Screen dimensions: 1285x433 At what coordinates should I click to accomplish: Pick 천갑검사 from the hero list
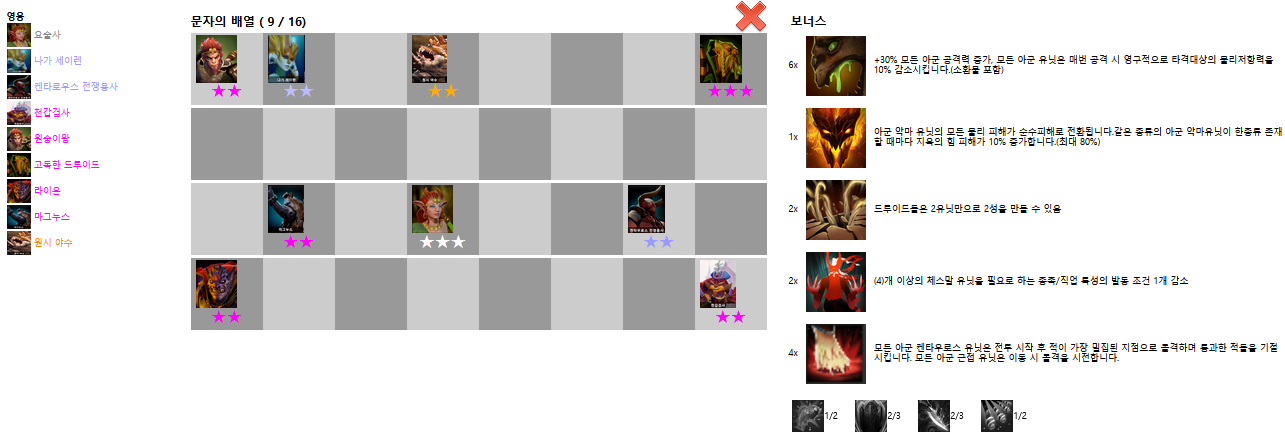tap(52, 112)
